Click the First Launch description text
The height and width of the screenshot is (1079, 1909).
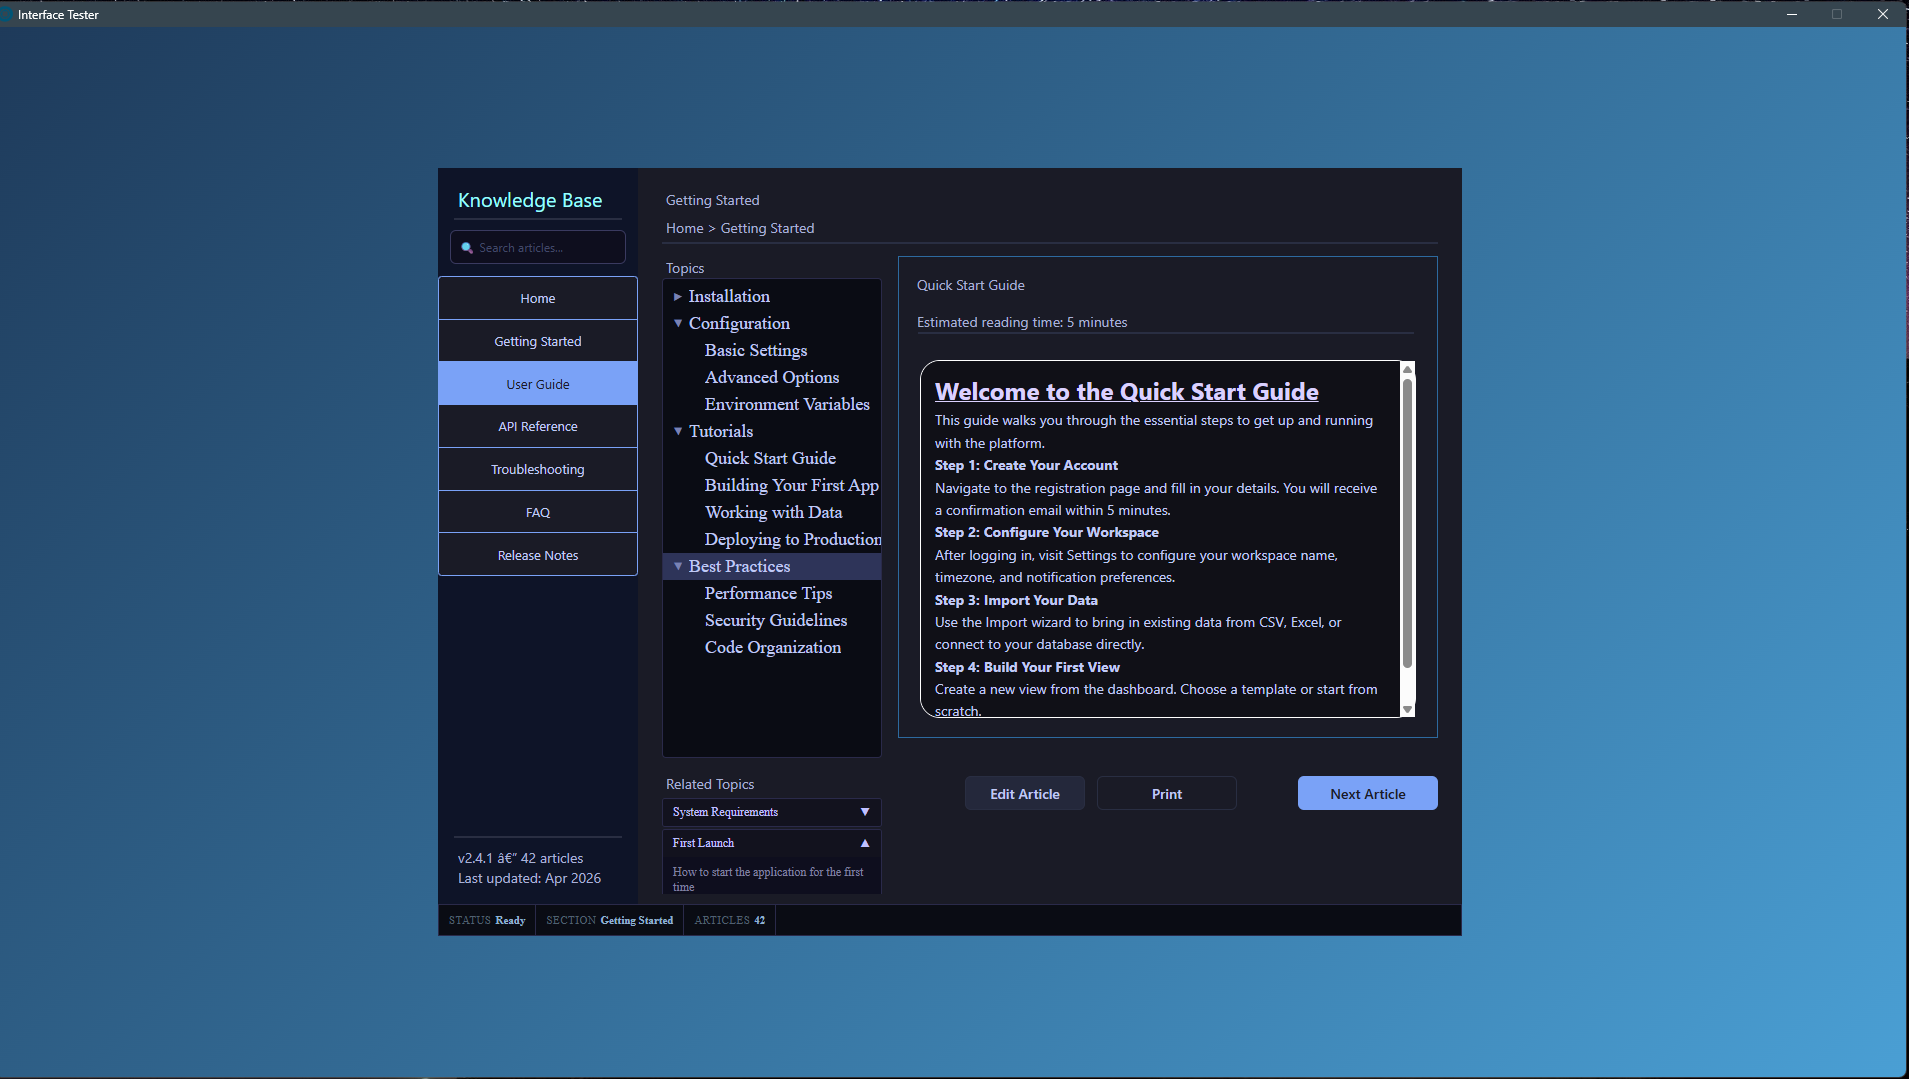pyautogui.click(x=768, y=879)
